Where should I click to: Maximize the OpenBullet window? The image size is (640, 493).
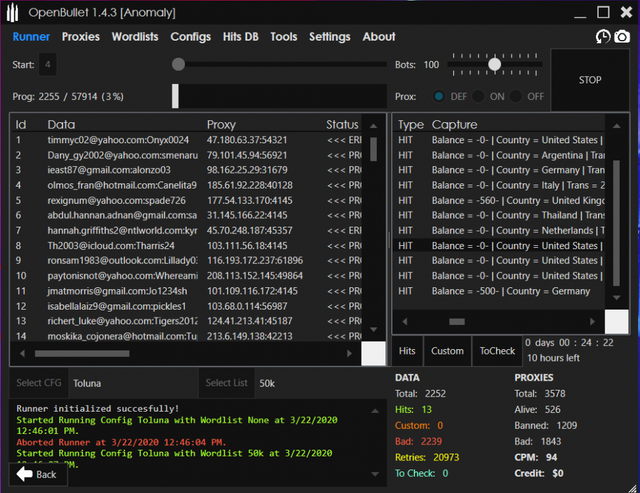pos(602,12)
